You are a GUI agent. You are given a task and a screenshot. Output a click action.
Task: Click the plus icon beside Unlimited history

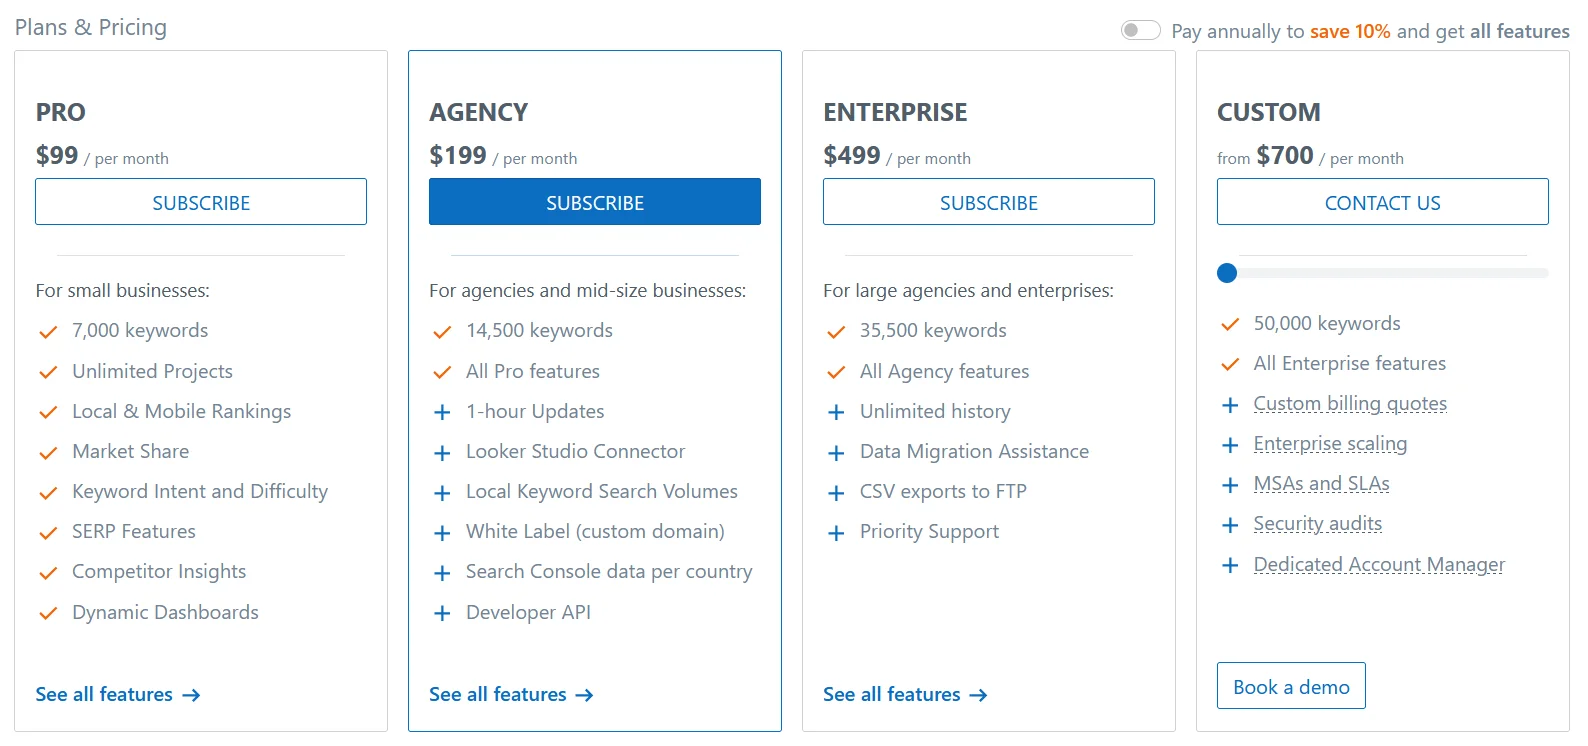[836, 412]
